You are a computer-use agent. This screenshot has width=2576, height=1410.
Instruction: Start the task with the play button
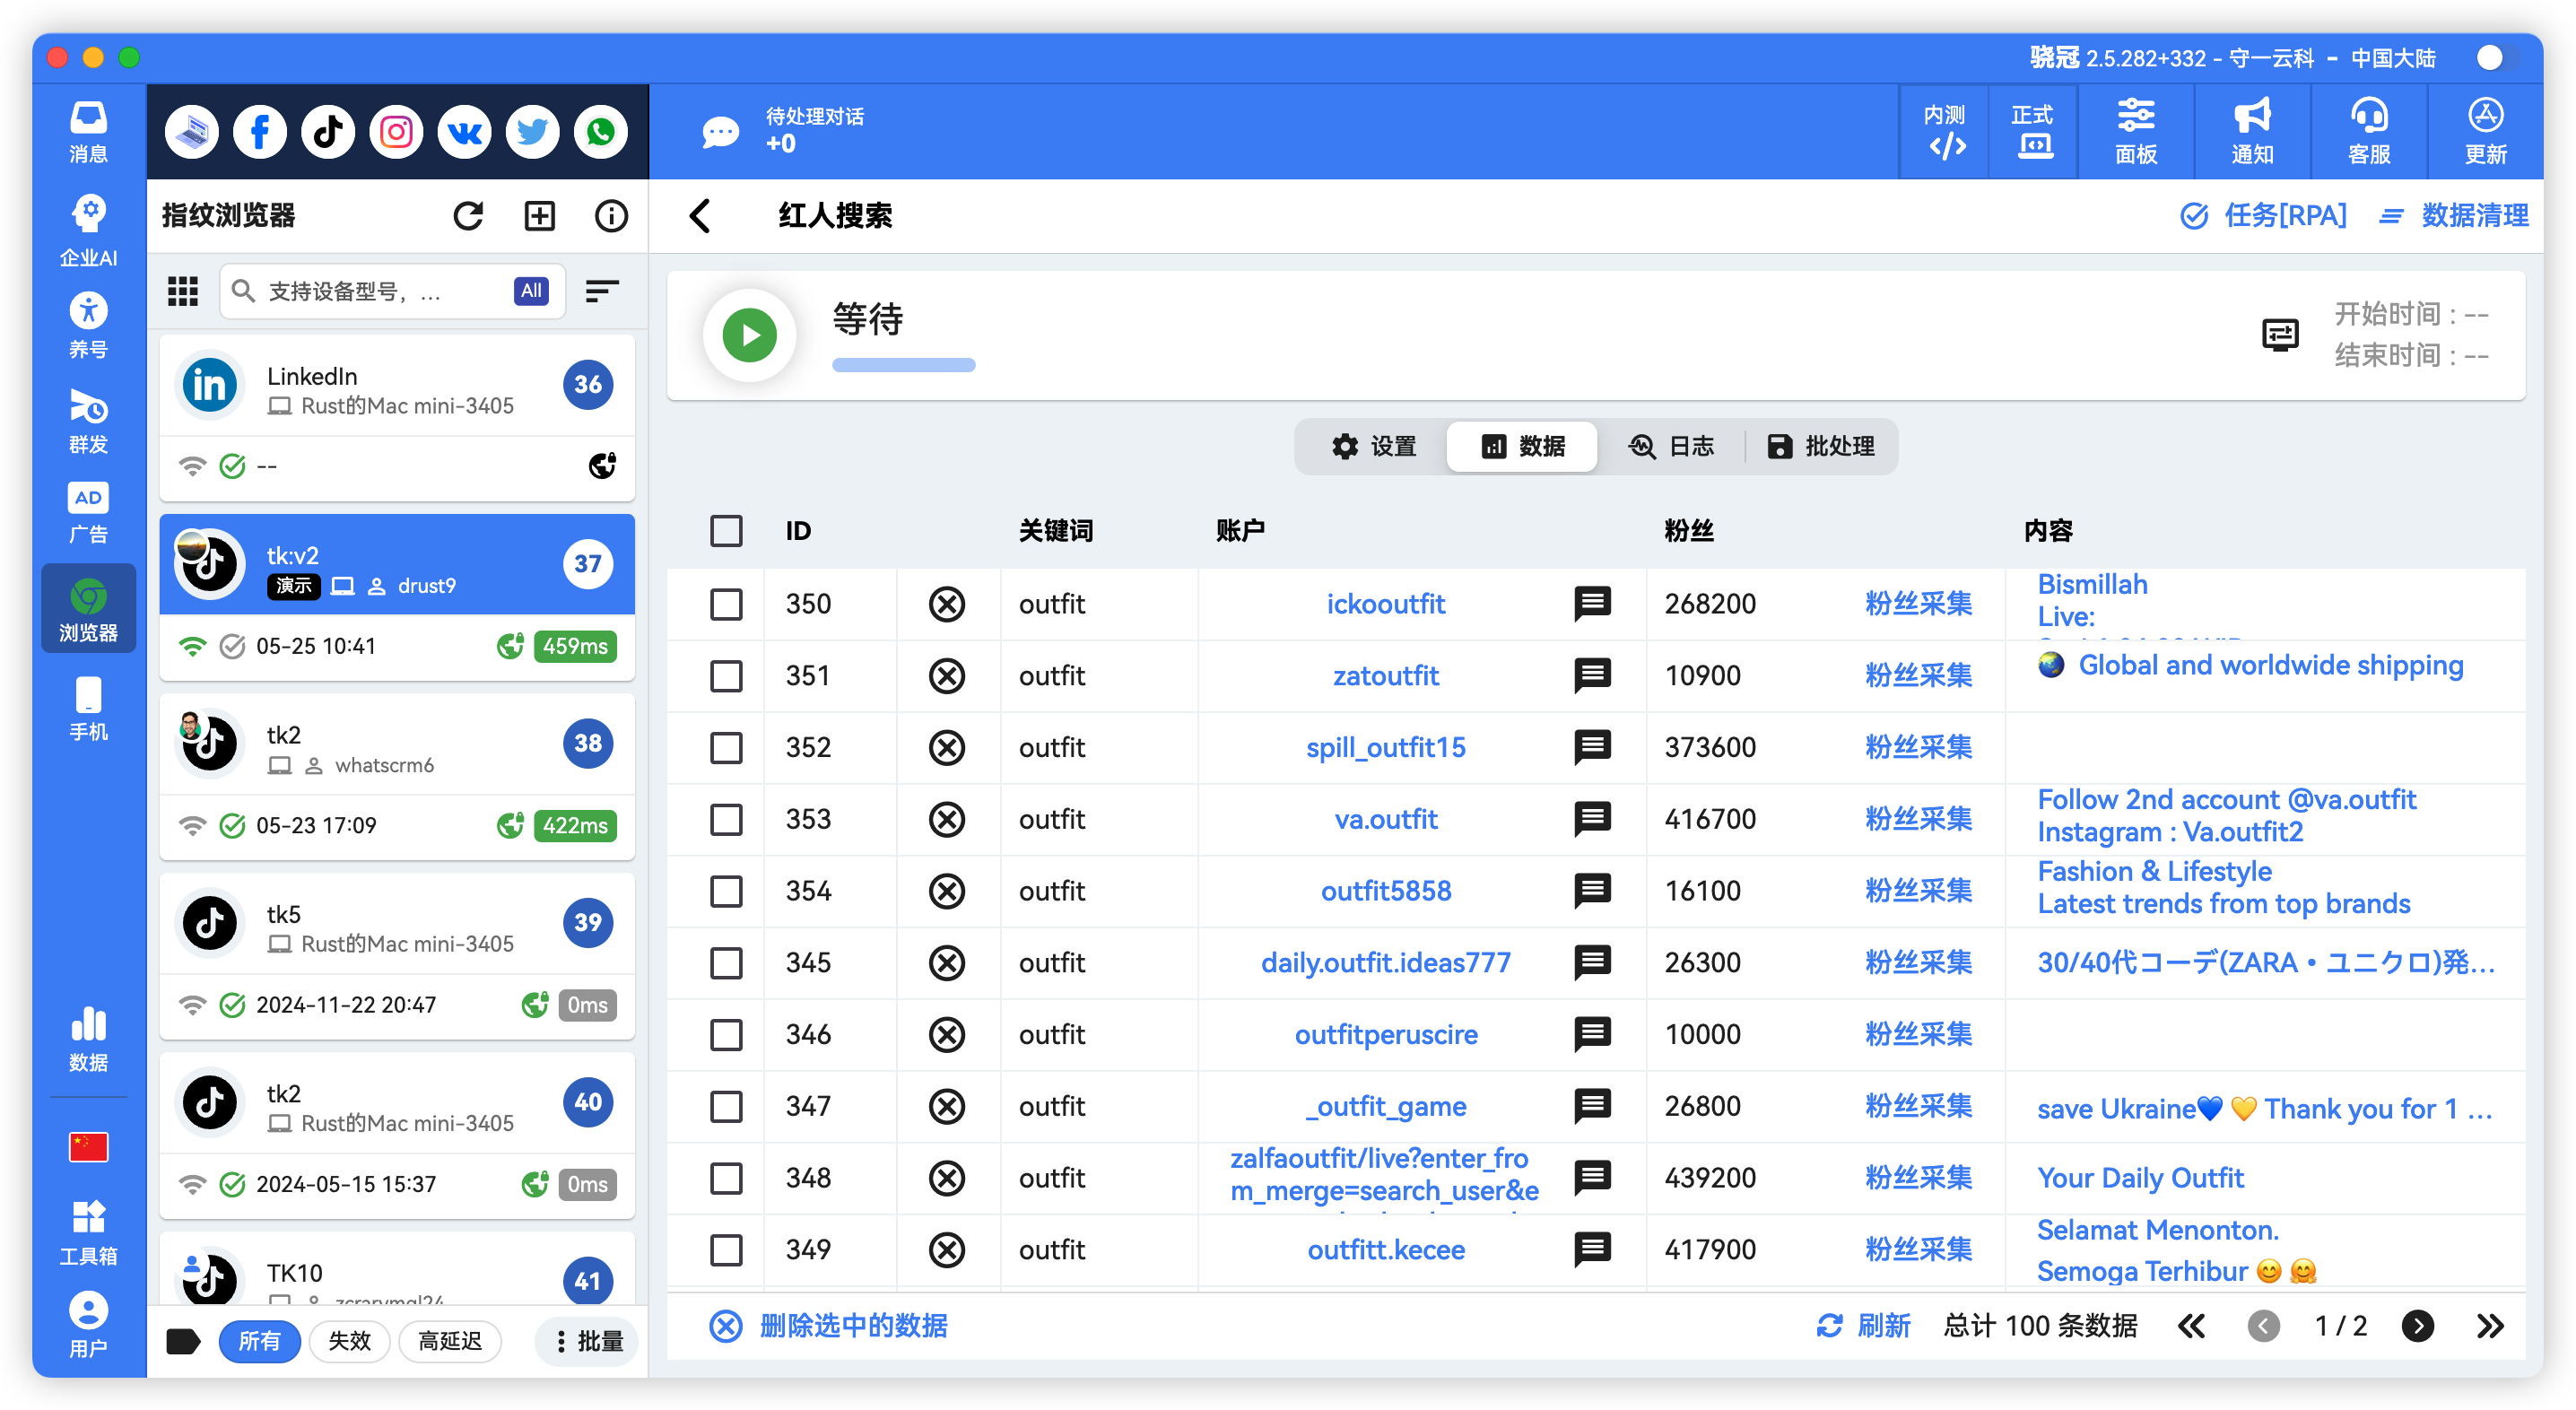click(749, 335)
